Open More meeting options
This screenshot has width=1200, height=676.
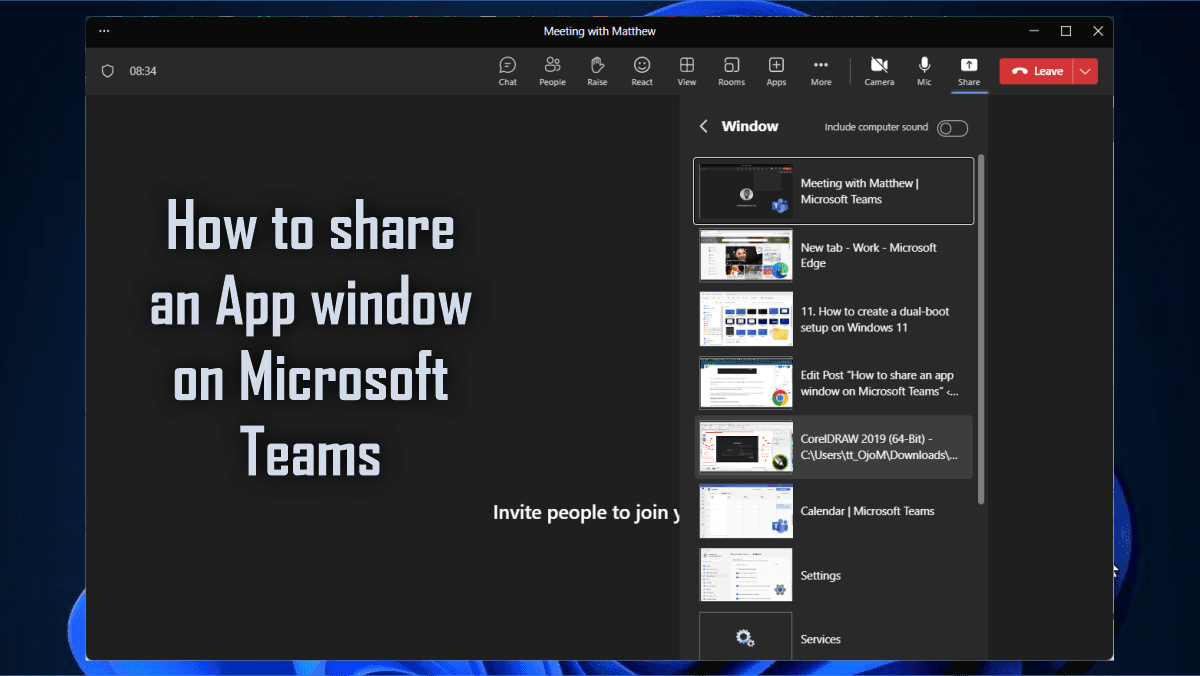point(821,71)
